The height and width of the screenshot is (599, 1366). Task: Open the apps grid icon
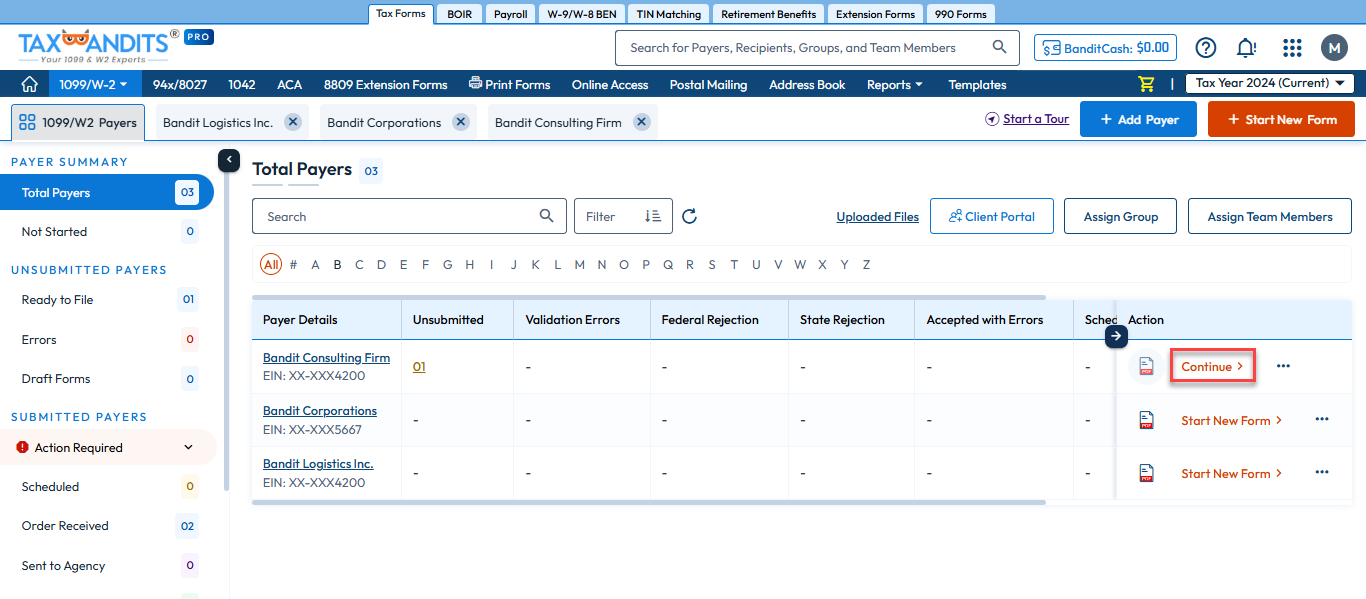(1292, 47)
